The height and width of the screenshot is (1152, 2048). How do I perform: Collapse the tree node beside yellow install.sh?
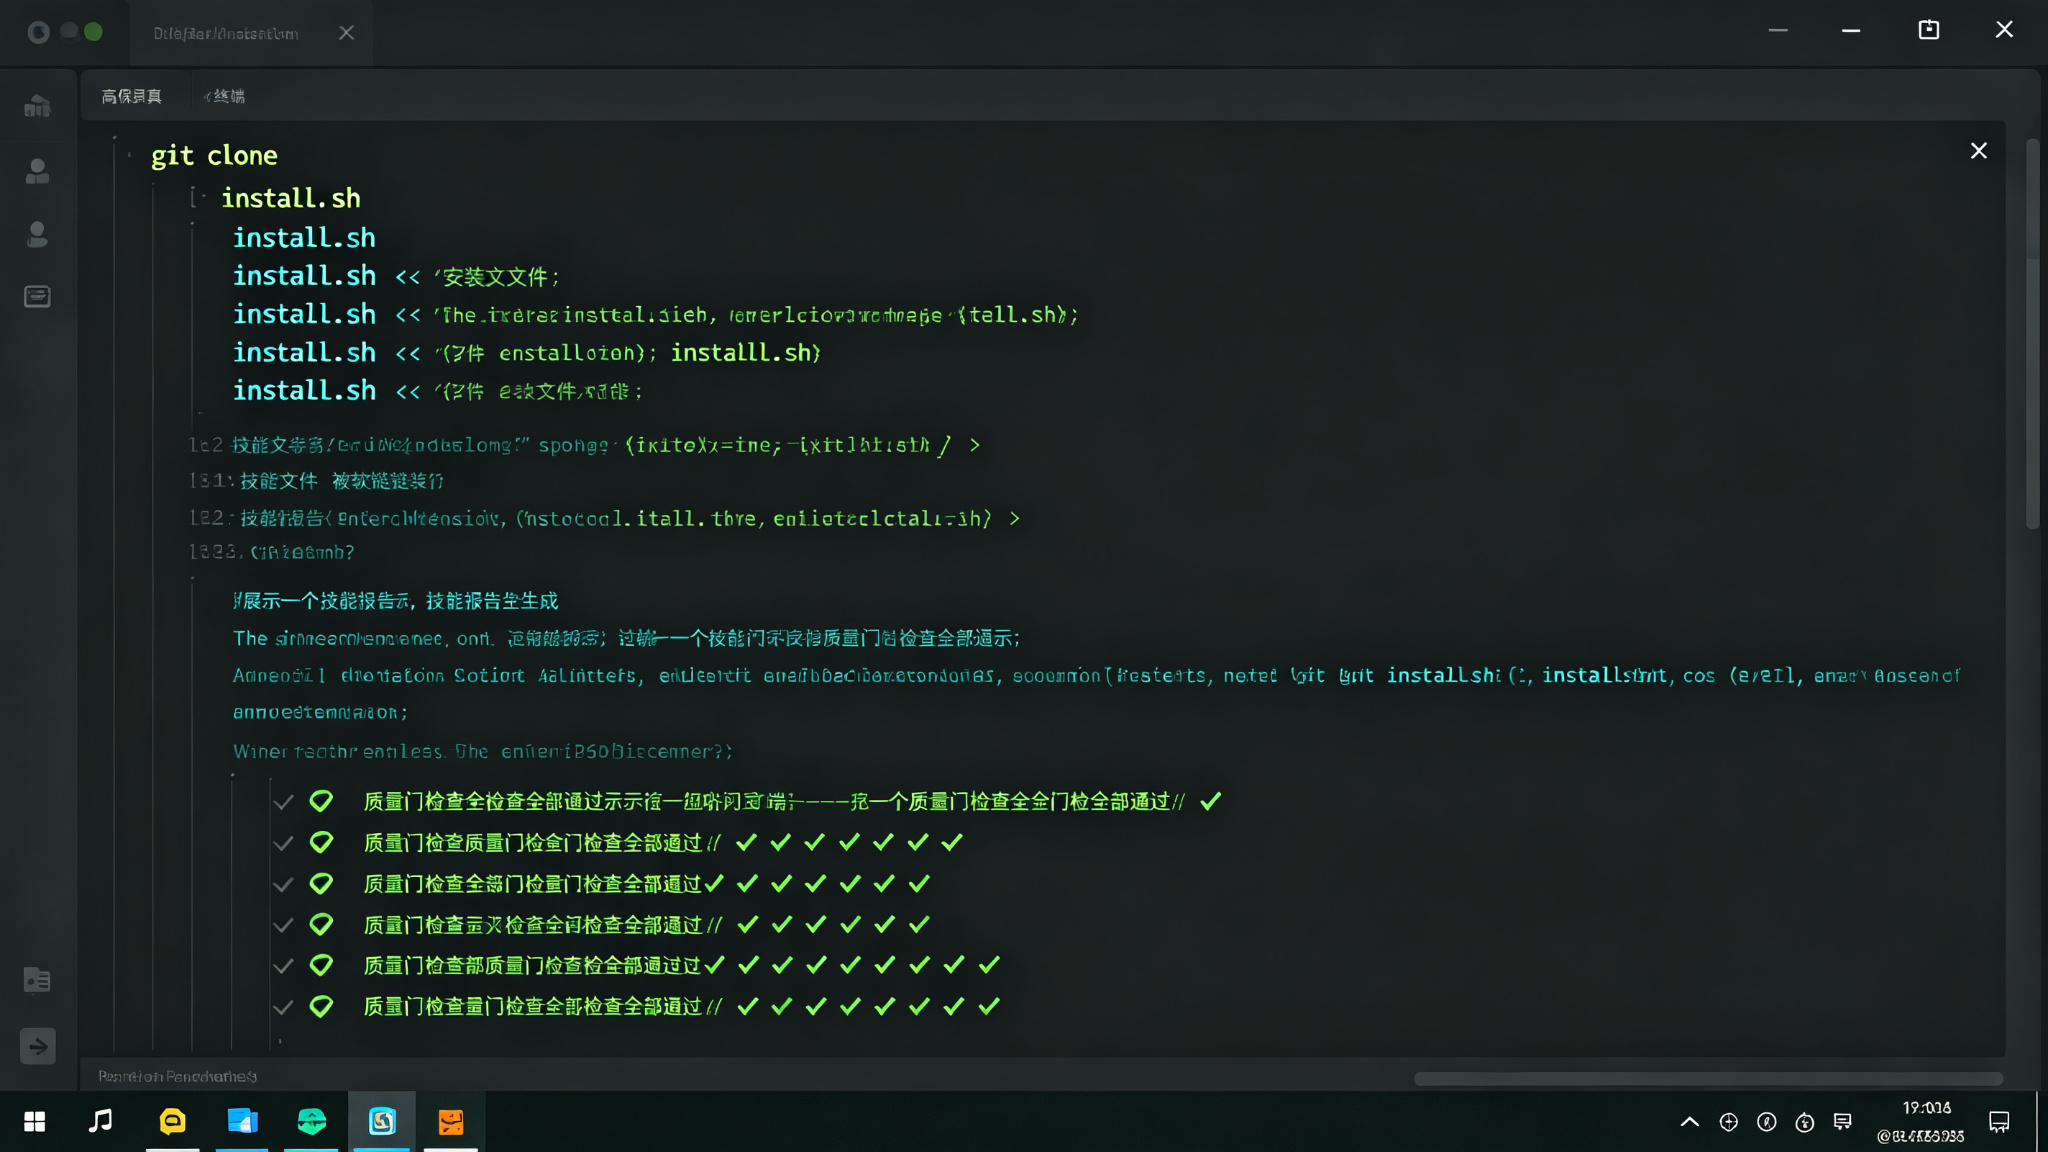(196, 197)
